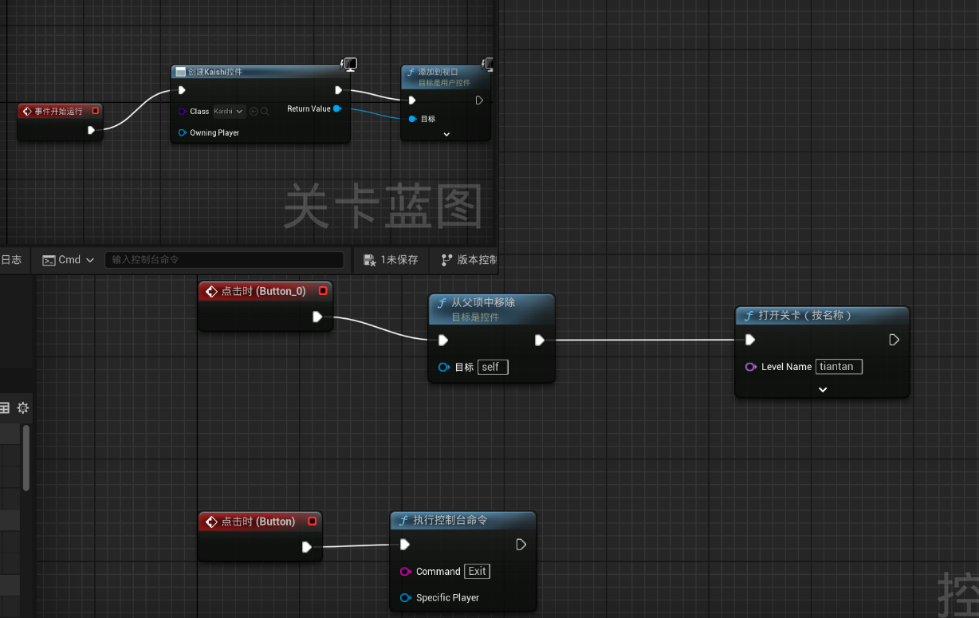Image resolution: width=979 pixels, height=618 pixels.
Task: Click the magnifier icon beside Class dropdown
Action: tap(265, 111)
